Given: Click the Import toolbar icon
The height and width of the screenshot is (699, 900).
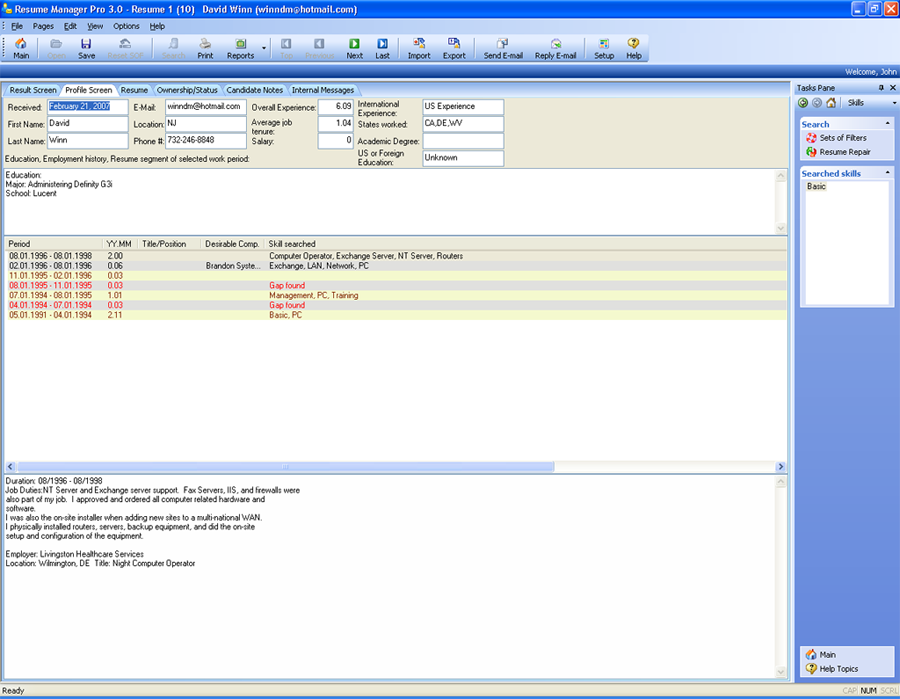Looking at the screenshot, I should 419,48.
